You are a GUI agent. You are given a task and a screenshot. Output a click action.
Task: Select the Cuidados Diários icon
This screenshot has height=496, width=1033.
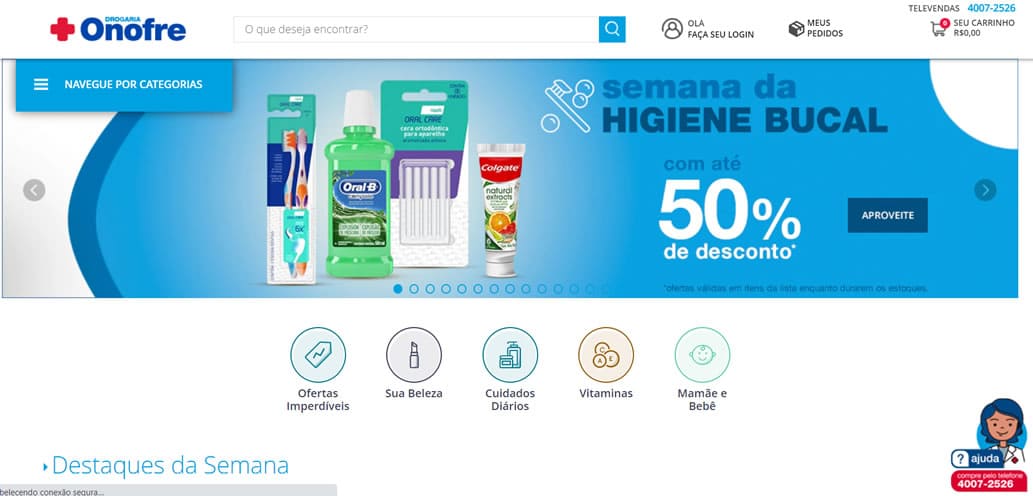510,355
